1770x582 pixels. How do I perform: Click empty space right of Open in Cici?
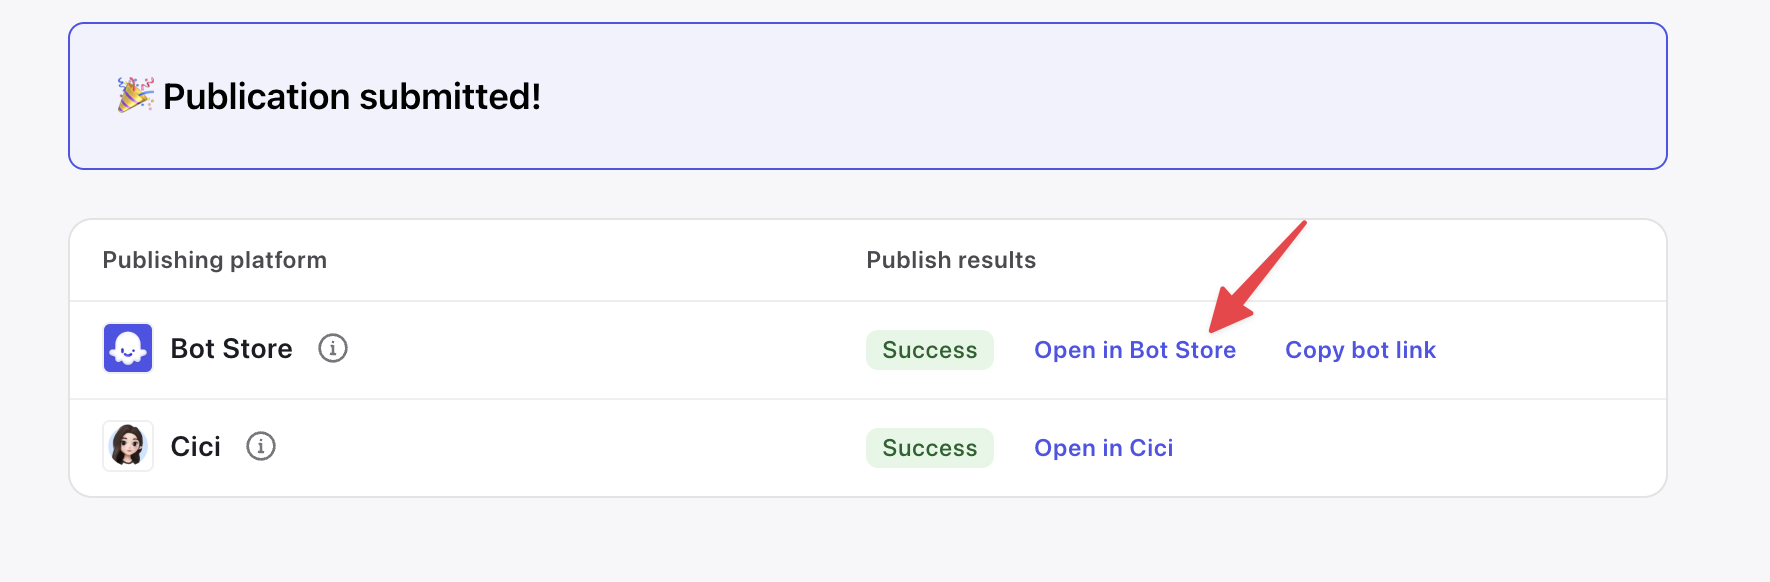pos(1400,448)
